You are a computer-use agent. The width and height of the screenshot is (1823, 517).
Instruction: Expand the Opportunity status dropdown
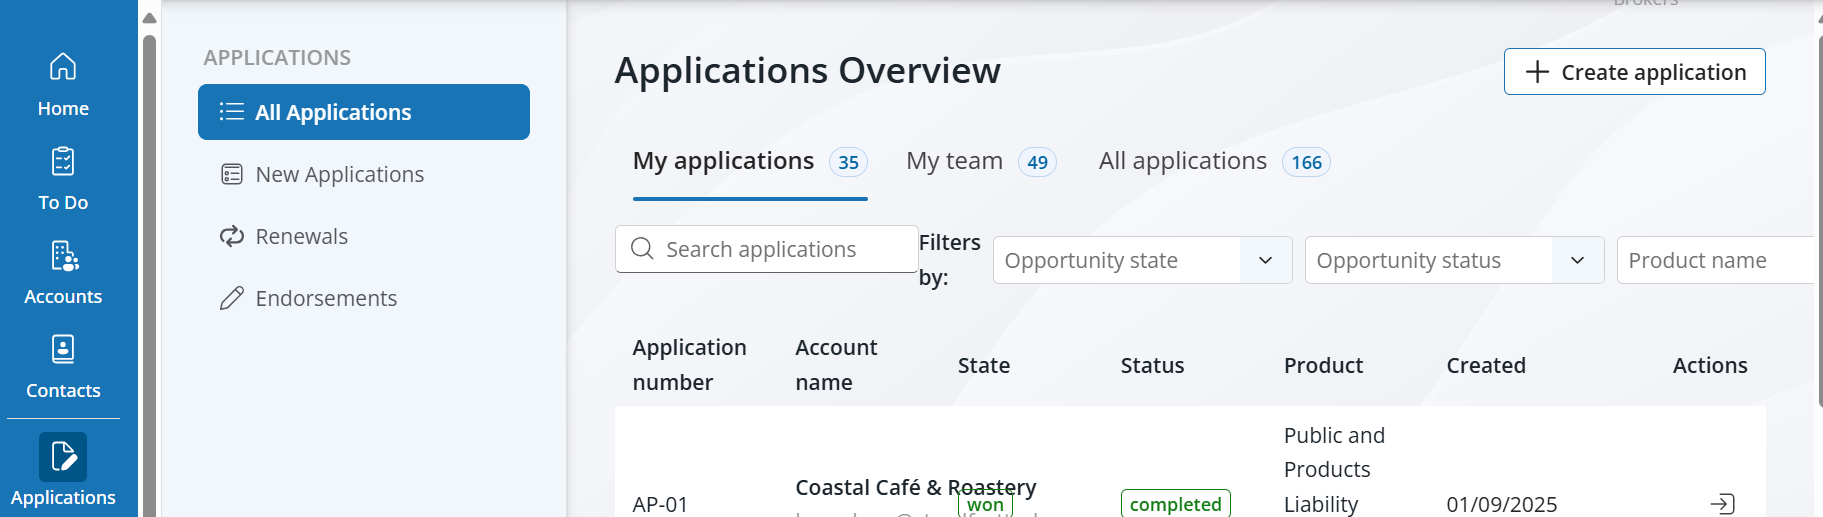pos(1577,261)
